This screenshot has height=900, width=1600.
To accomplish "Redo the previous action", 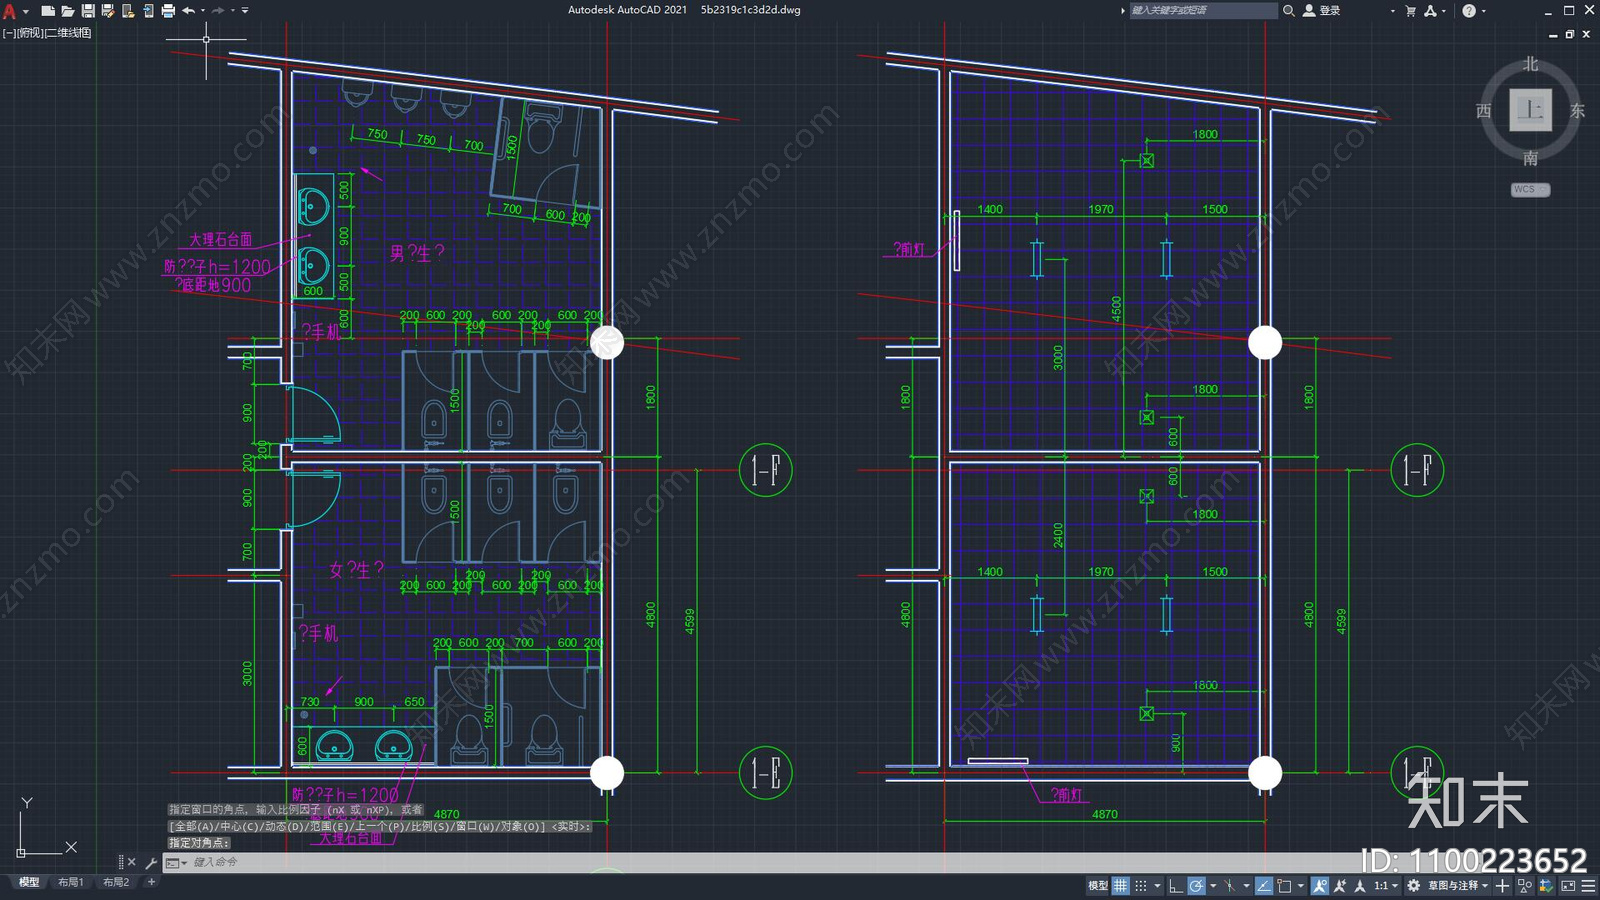I will tap(218, 11).
